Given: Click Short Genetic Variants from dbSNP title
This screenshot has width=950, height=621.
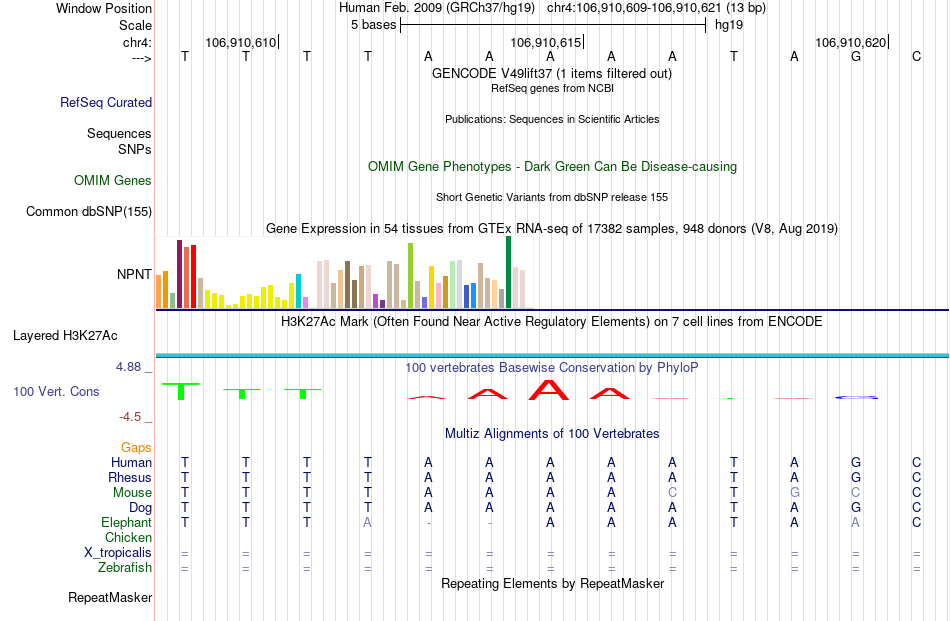Looking at the screenshot, I should [552, 198].
